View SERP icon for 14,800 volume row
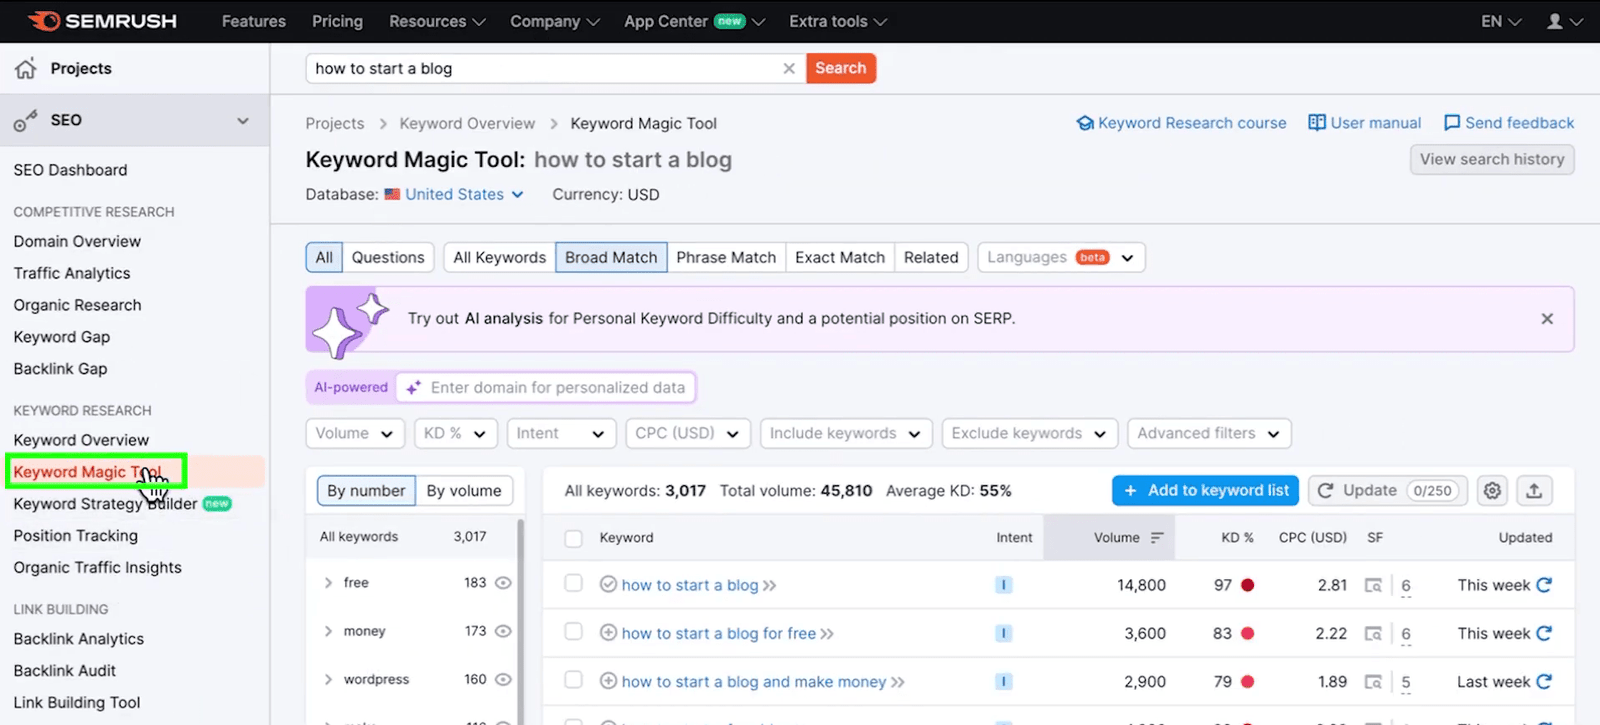The height and width of the screenshot is (725, 1600). [x=1374, y=586]
